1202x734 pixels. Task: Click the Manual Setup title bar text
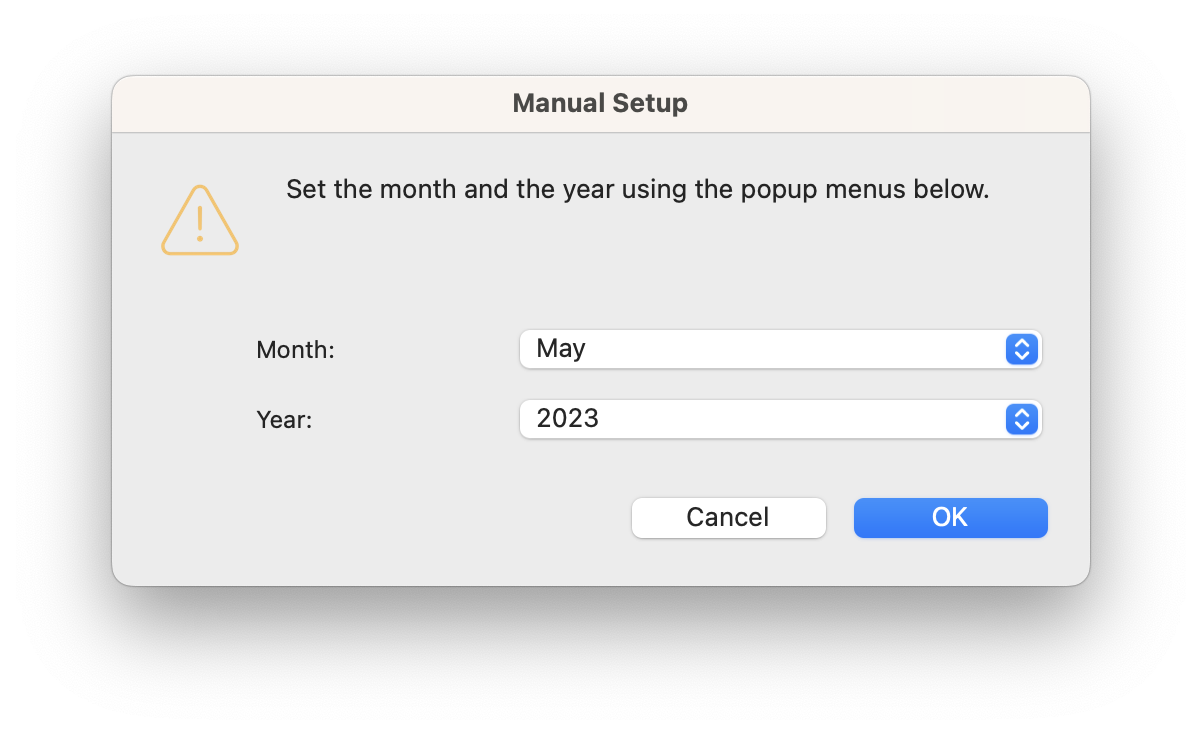click(600, 103)
